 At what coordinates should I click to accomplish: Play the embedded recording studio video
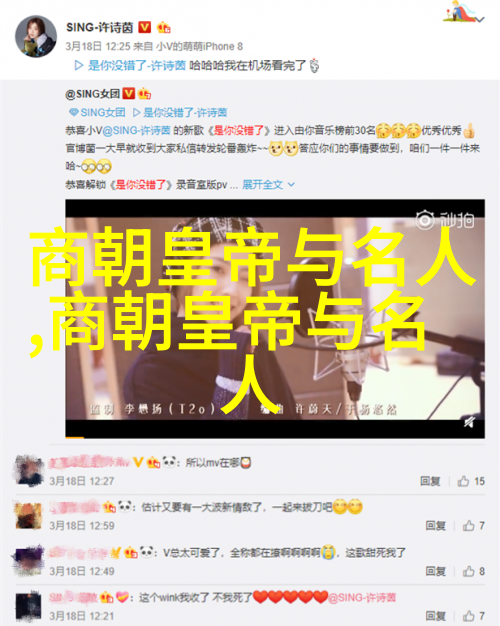(x=275, y=319)
